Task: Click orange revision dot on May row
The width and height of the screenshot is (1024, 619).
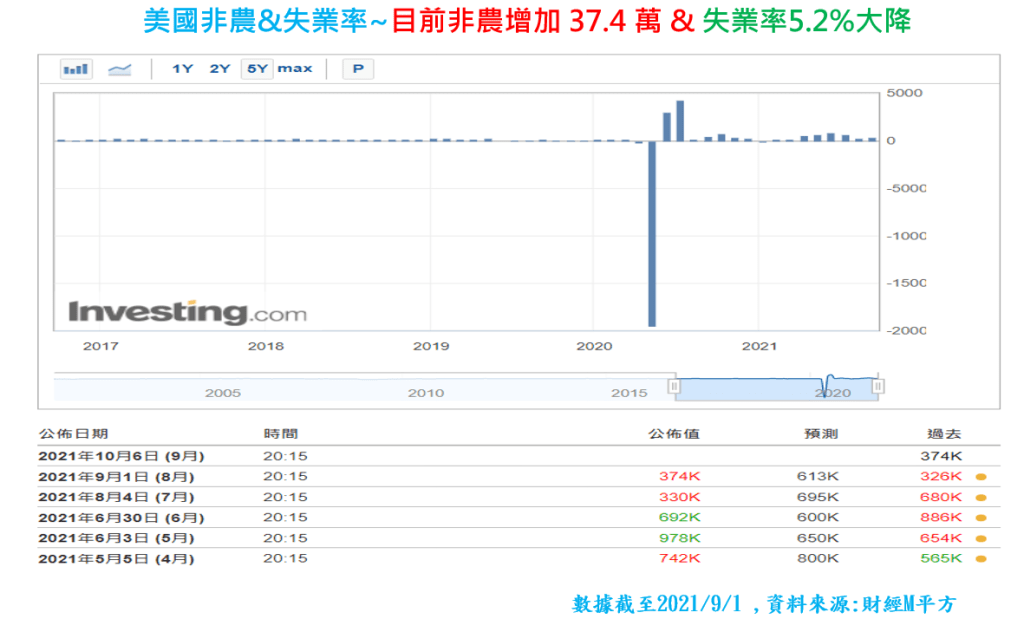Action: click(x=981, y=538)
